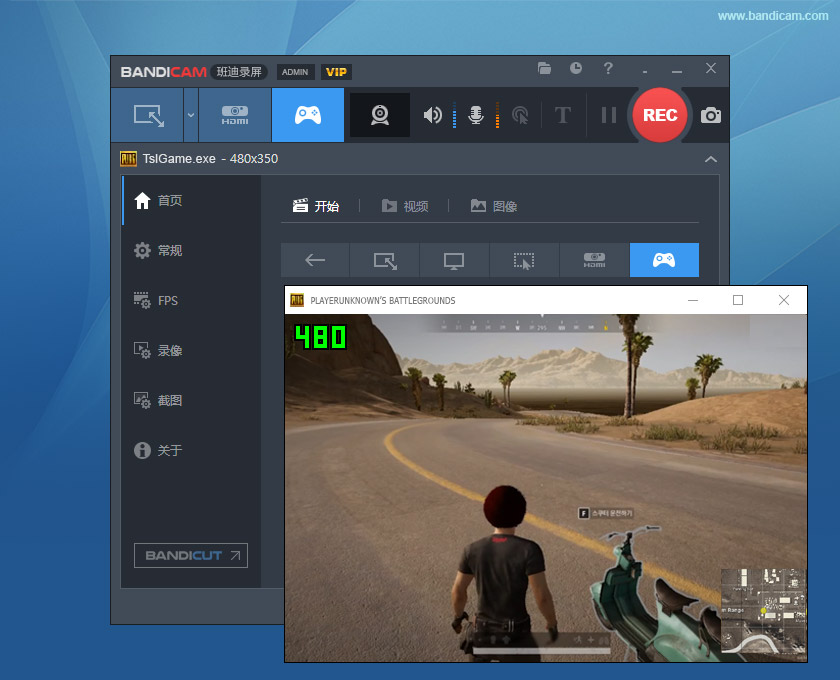Select screen recording mode in top toolbar
Viewport: 840px width, 680px height.
click(147, 115)
